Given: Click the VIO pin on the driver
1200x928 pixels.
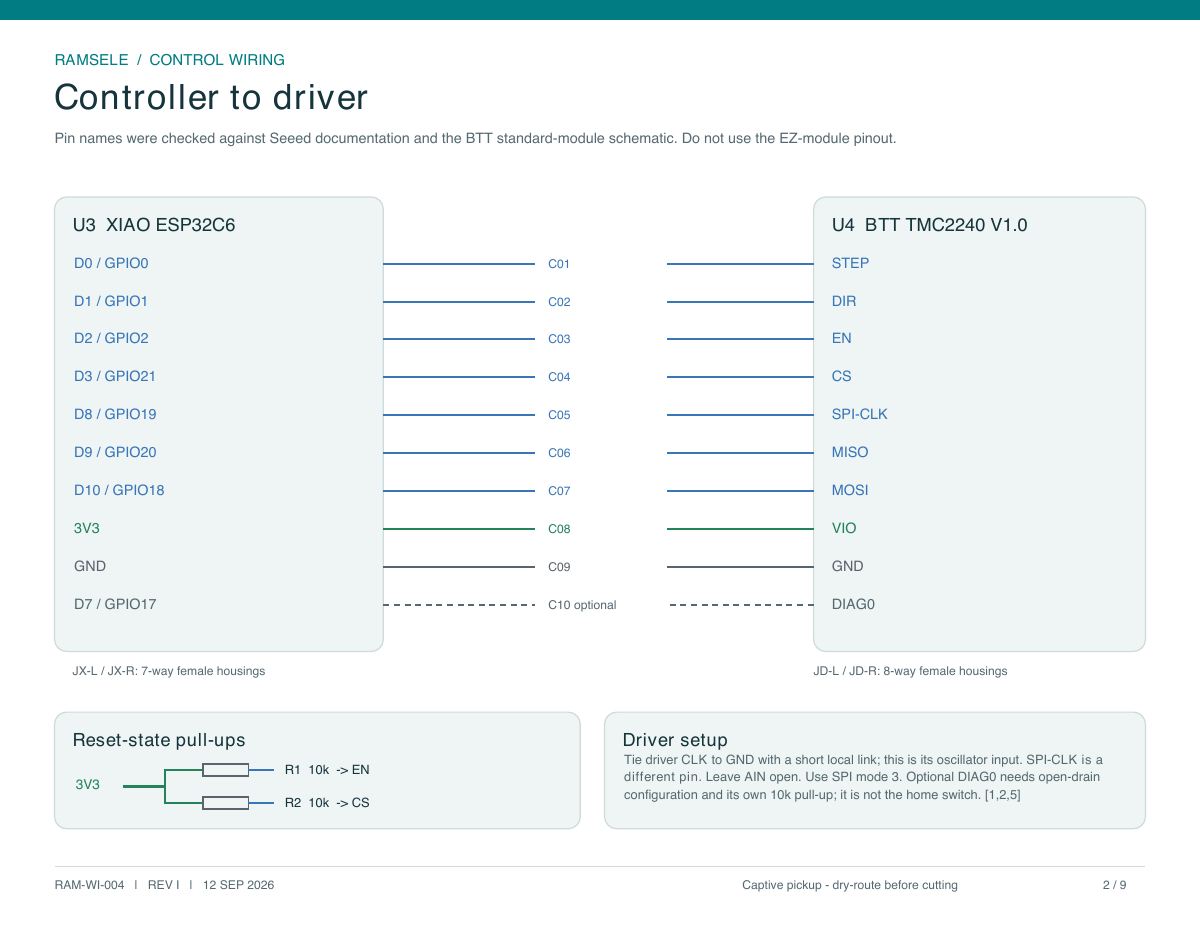Looking at the screenshot, I should point(844,528).
